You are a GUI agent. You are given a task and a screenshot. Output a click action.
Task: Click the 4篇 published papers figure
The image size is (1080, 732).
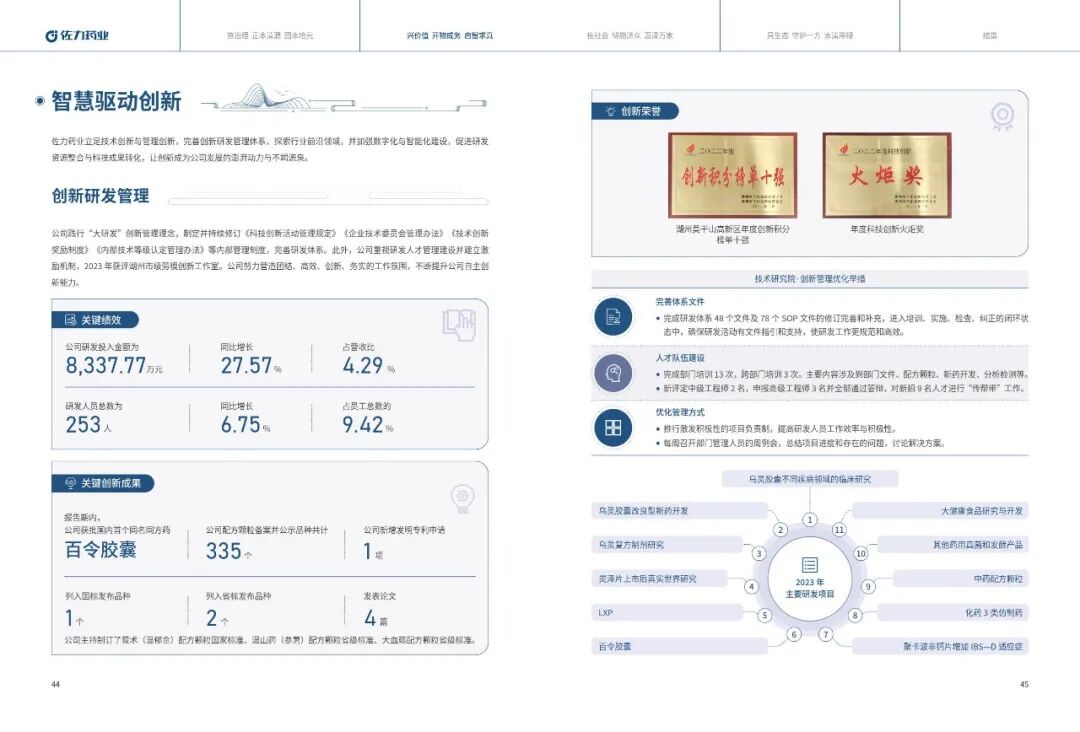pyautogui.click(x=375, y=618)
